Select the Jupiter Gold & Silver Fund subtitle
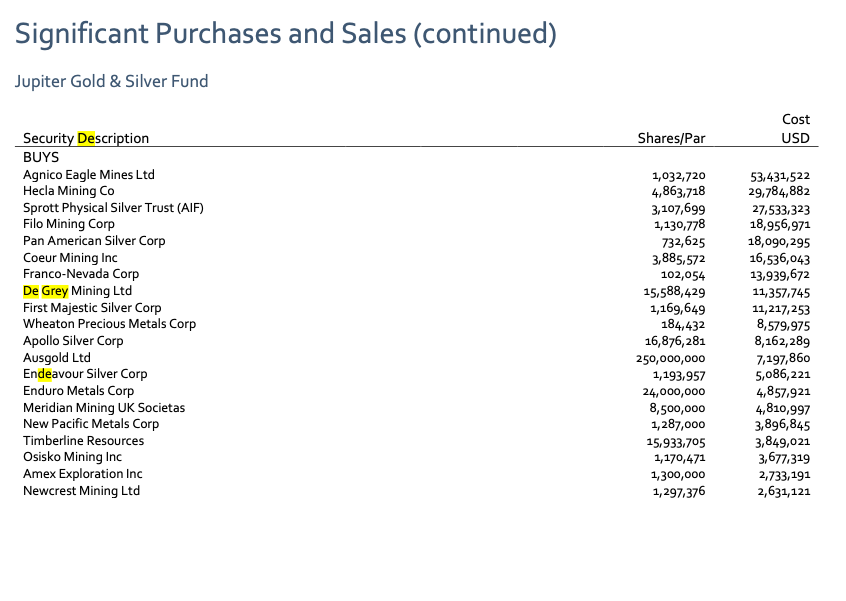The image size is (846, 601). [x=111, y=81]
